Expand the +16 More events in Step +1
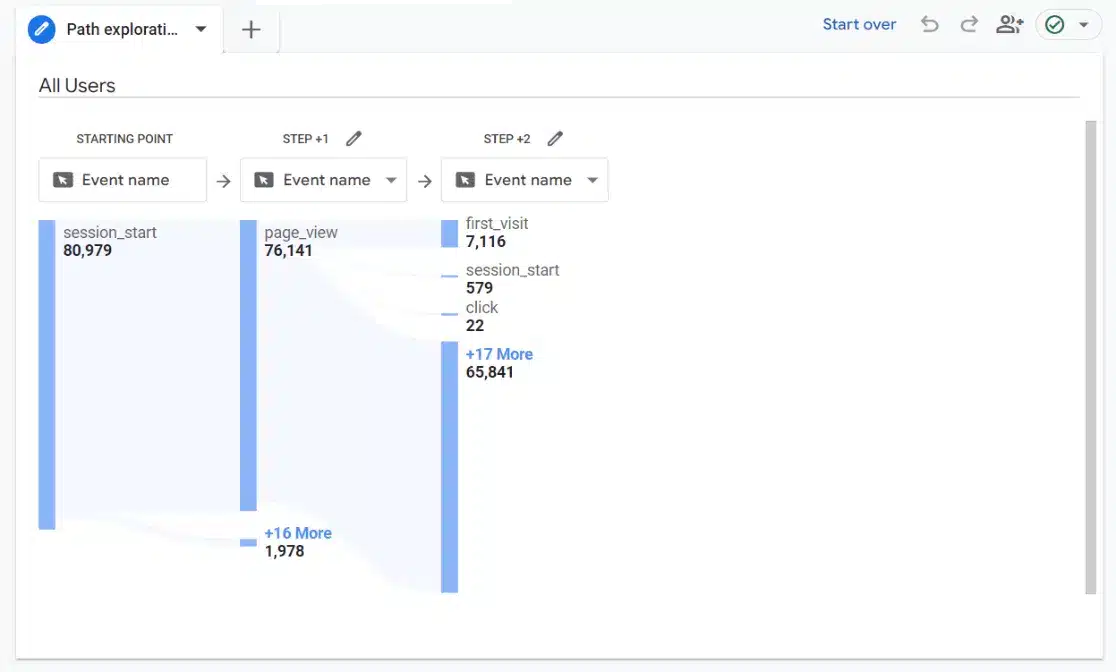 pyautogui.click(x=300, y=532)
